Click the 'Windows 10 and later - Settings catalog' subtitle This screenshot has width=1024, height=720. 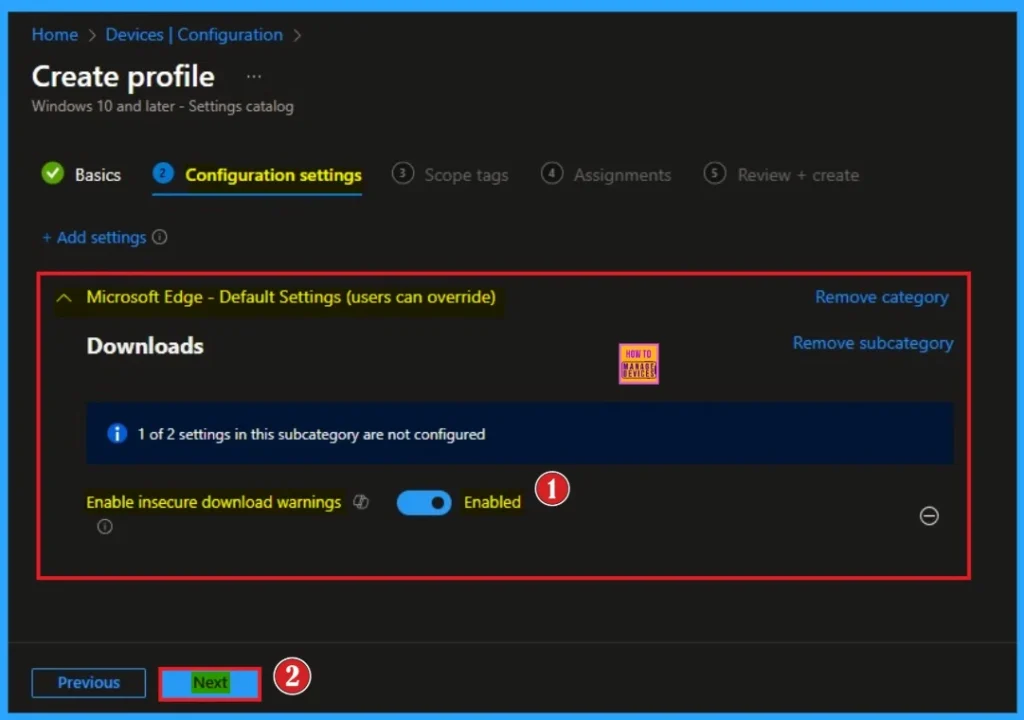163,106
